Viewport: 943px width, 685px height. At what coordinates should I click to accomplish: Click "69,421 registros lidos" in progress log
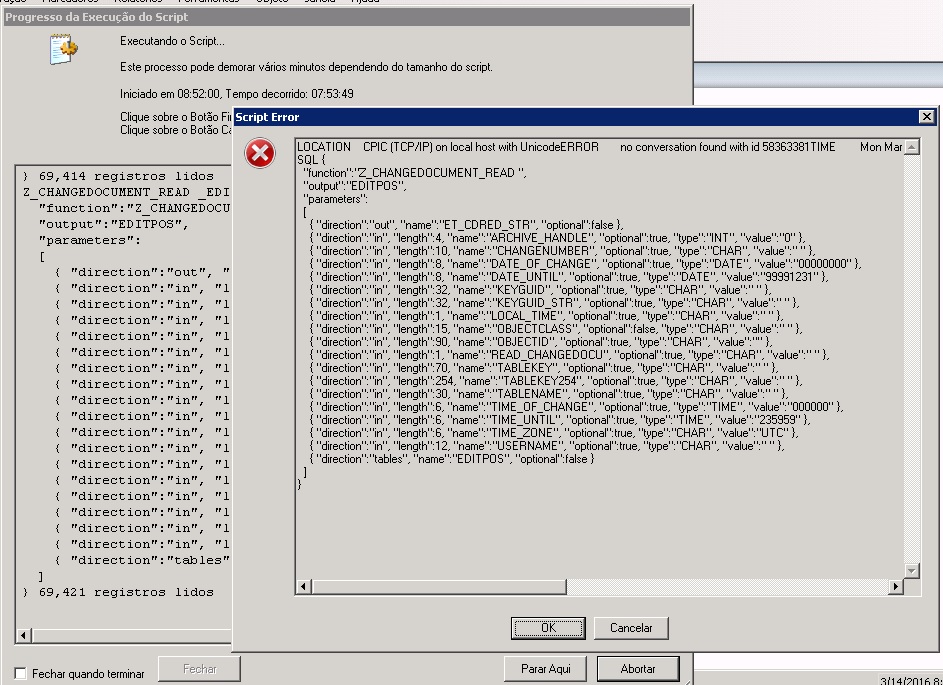pyautogui.click(x=126, y=592)
